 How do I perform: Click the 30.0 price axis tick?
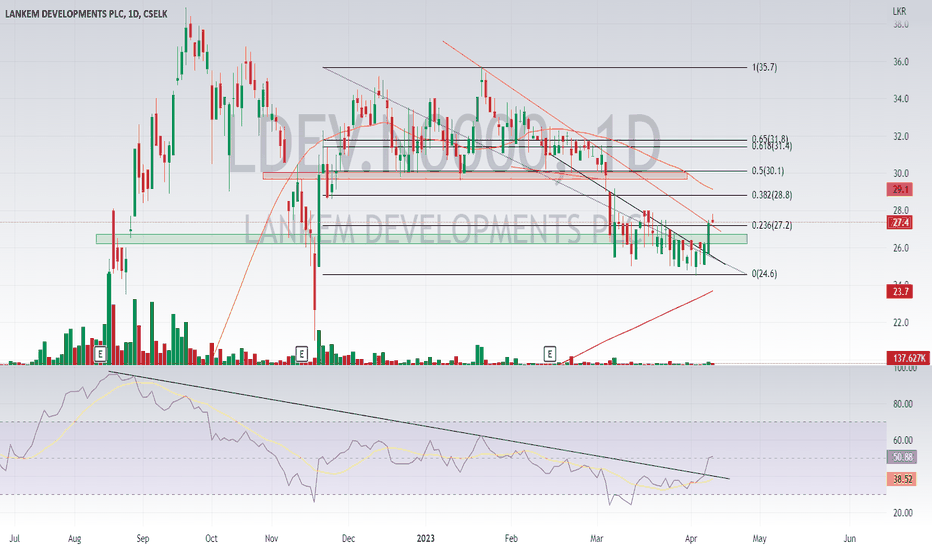900,174
